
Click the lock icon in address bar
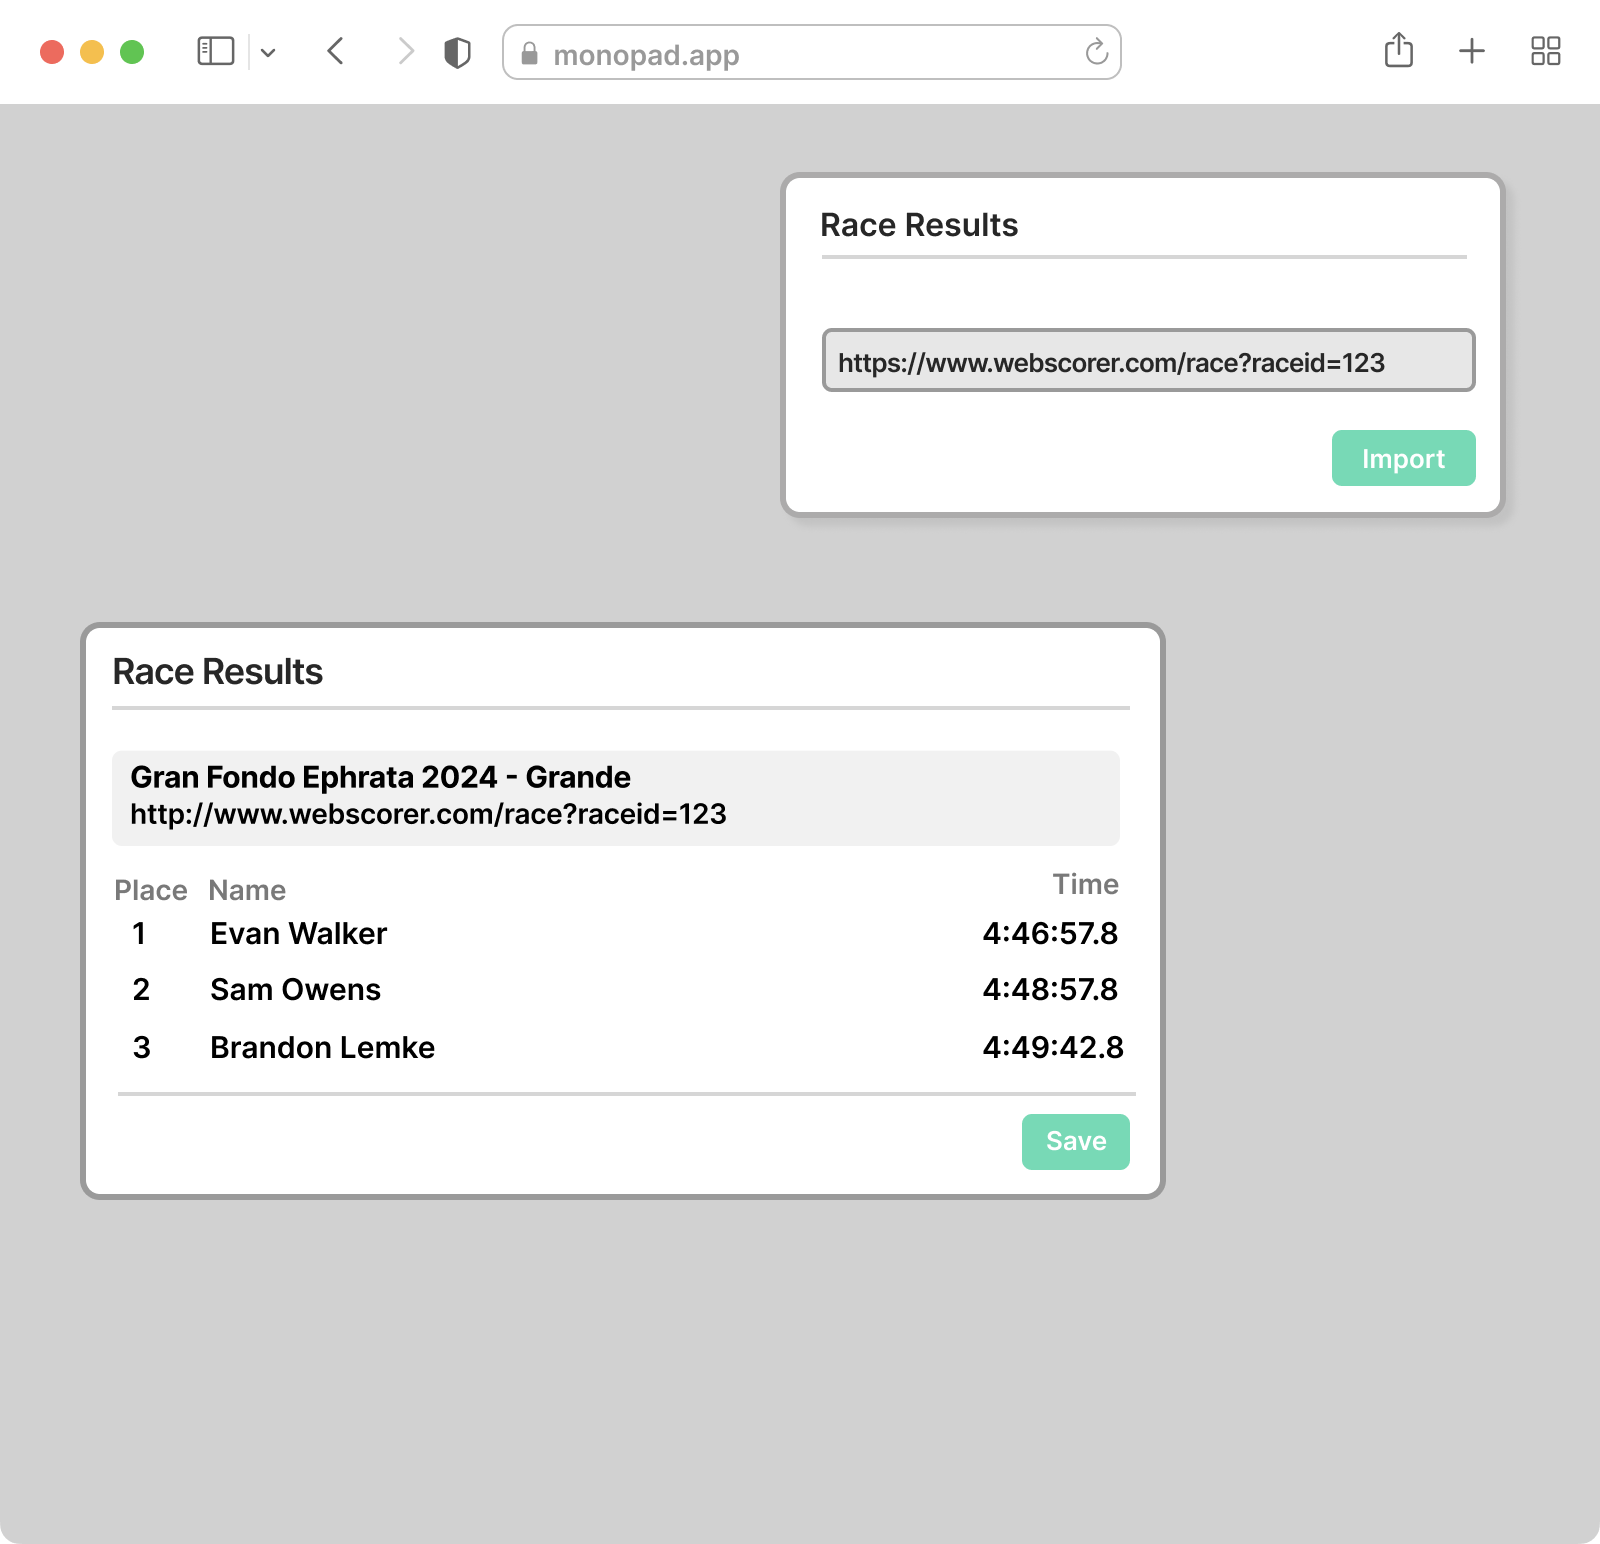tap(530, 53)
